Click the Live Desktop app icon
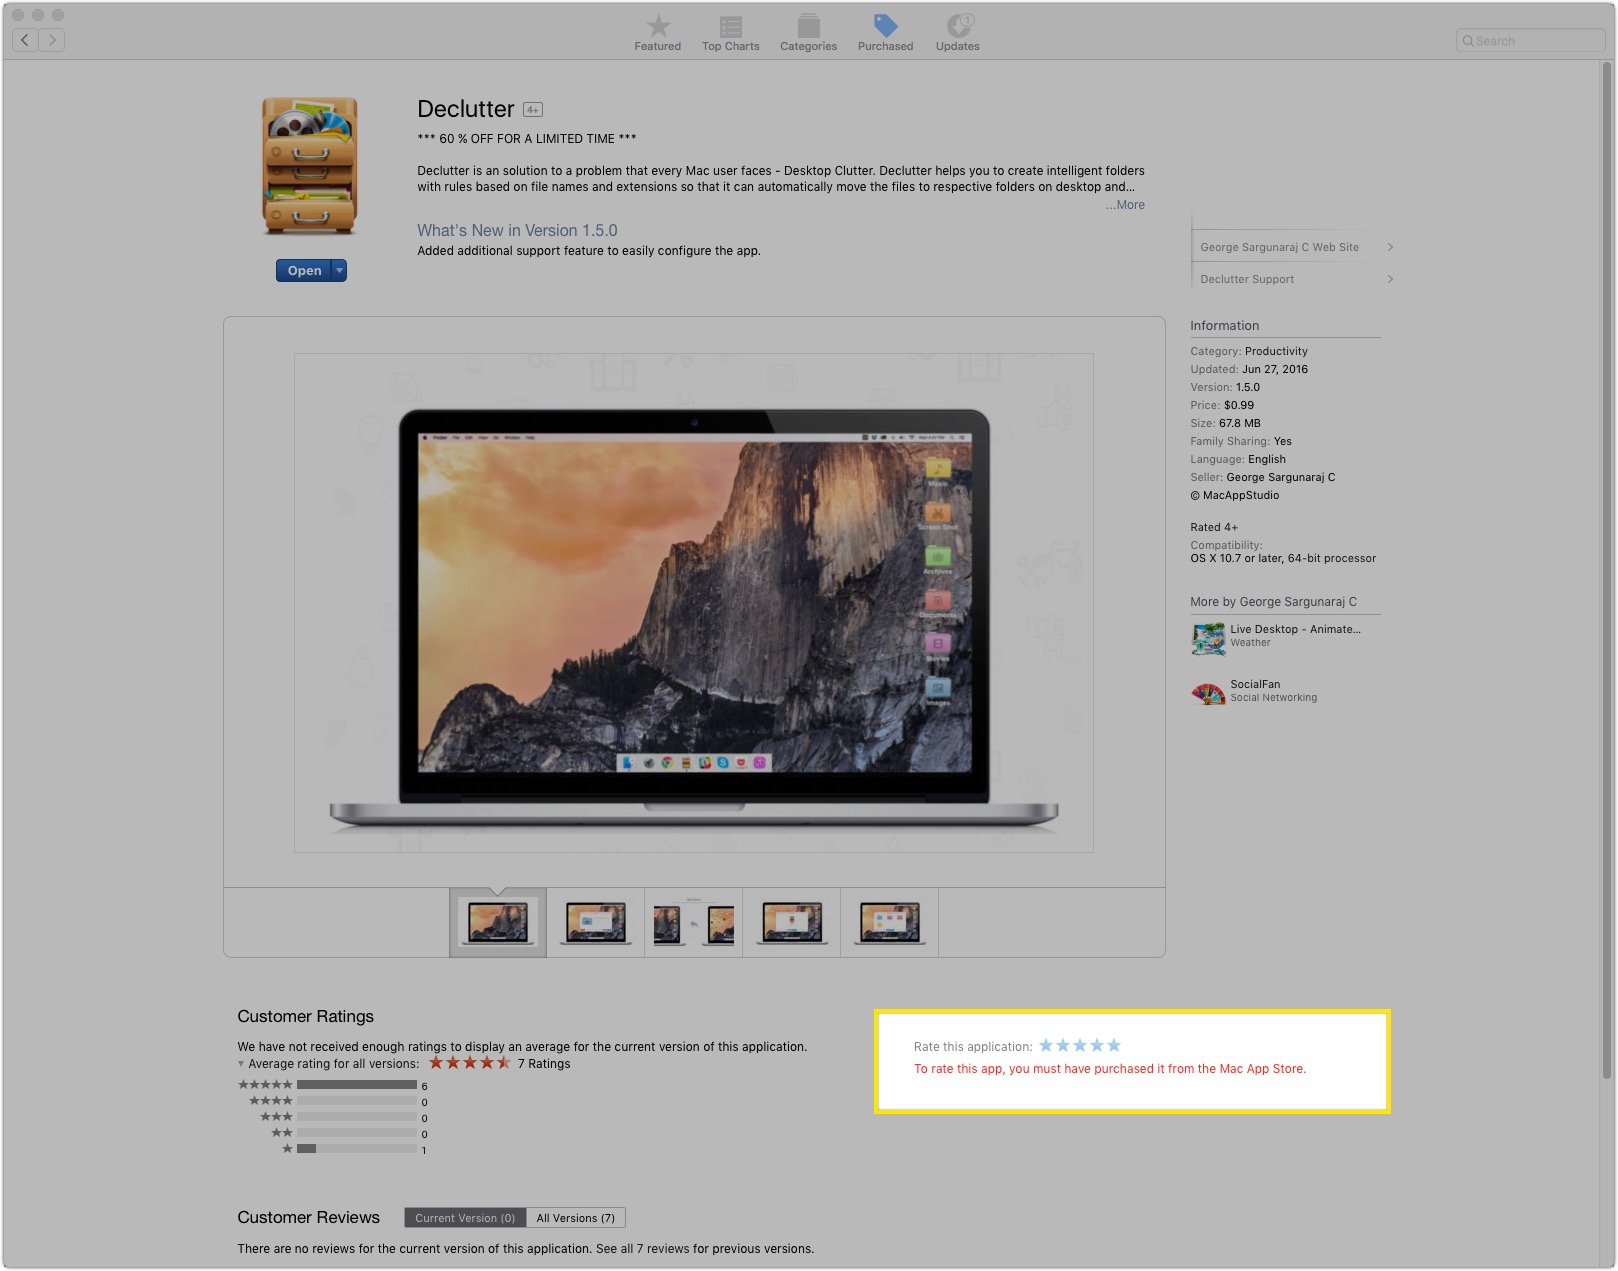 click(1208, 638)
